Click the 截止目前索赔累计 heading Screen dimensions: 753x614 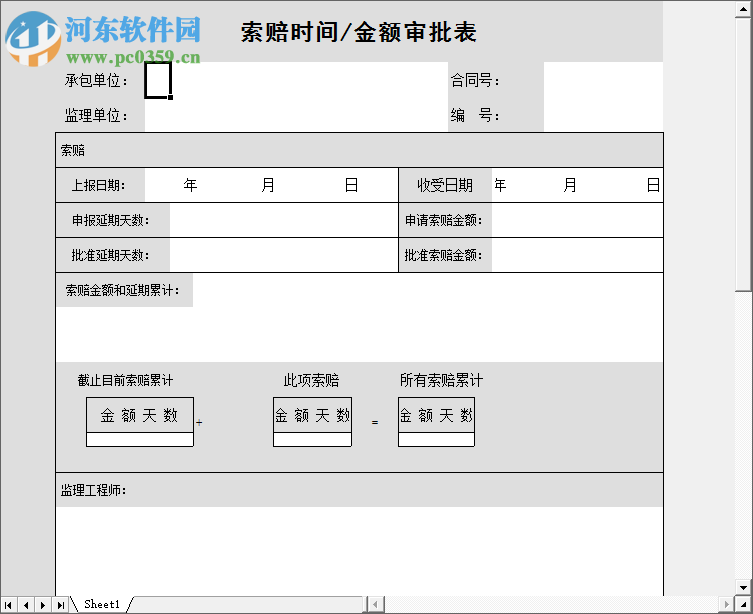coord(125,380)
